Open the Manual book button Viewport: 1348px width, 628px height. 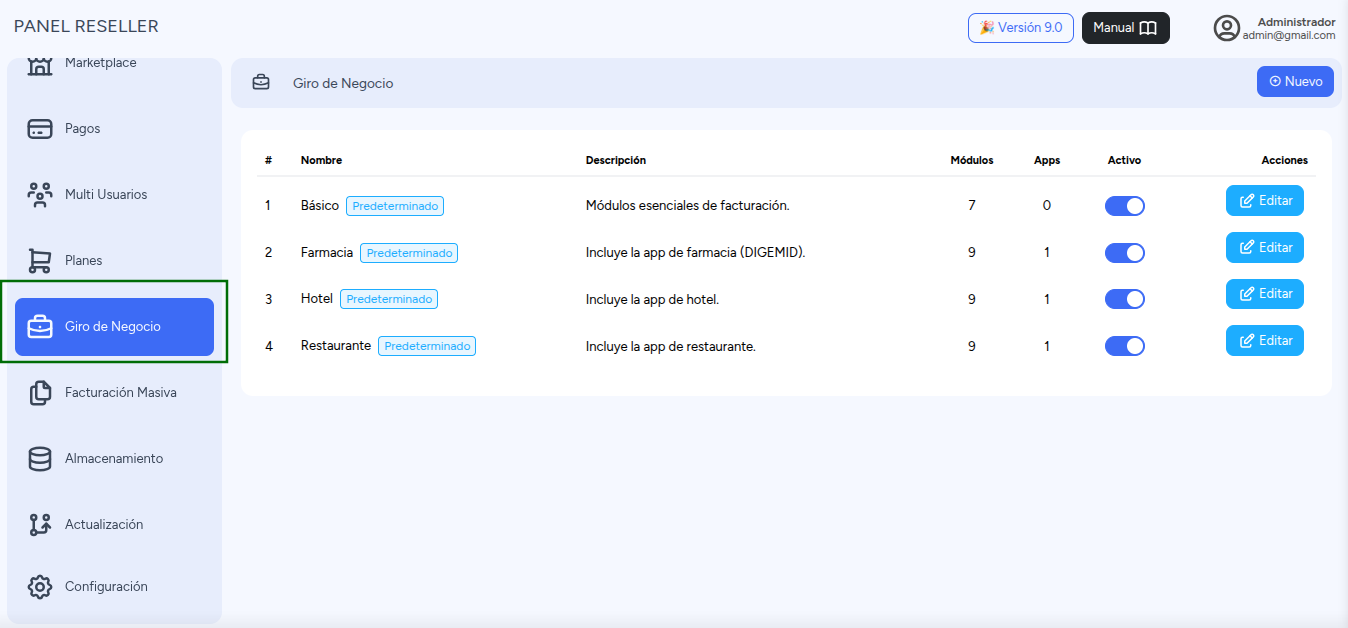(x=1125, y=28)
